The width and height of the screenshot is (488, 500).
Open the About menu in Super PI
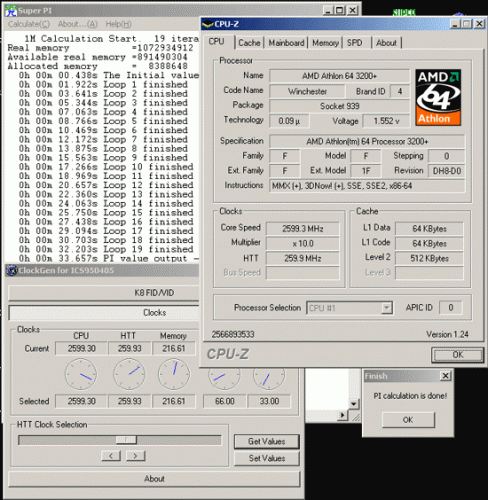pos(78,24)
